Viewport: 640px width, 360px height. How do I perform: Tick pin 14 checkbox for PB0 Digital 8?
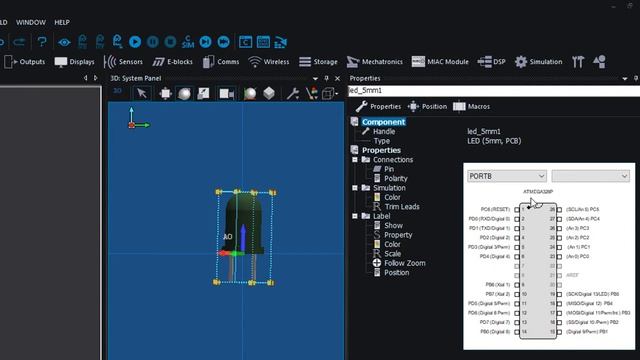click(x=517, y=332)
